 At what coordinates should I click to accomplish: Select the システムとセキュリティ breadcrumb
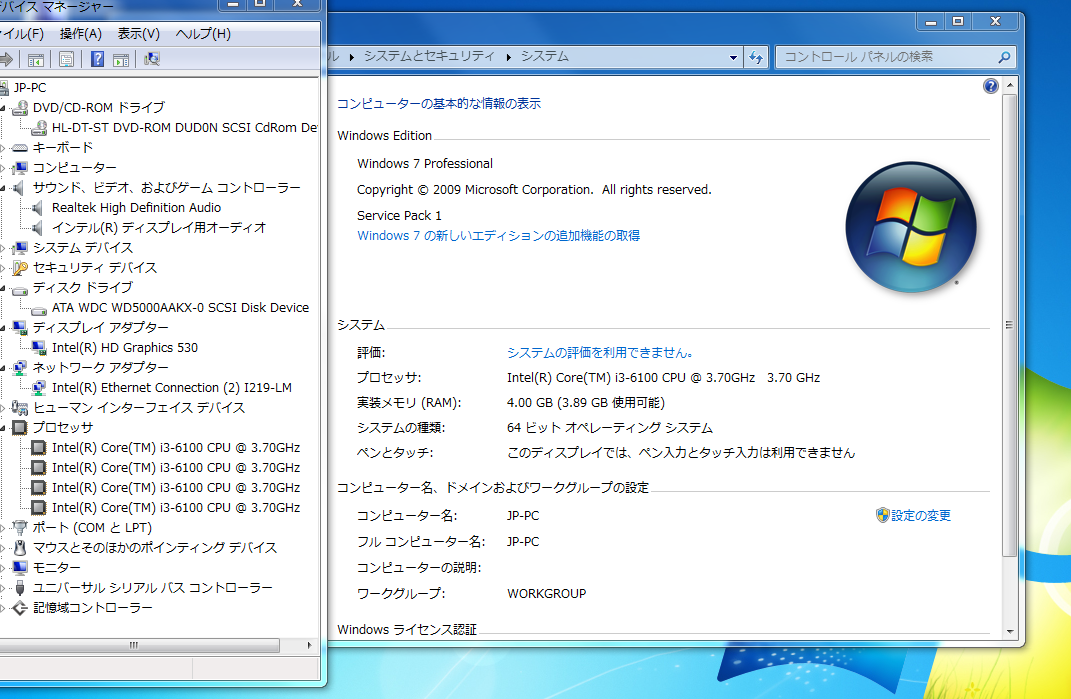429,56
